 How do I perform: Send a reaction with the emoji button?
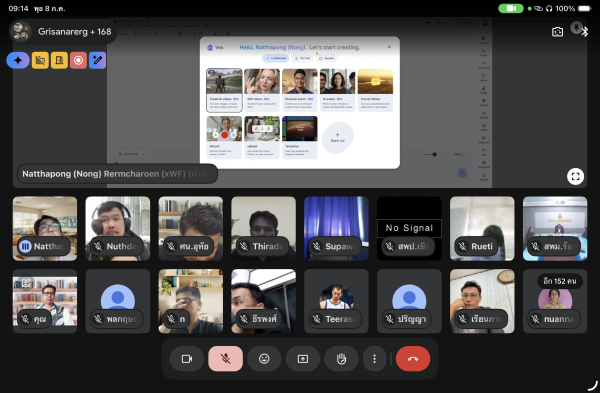coord(264,359)
